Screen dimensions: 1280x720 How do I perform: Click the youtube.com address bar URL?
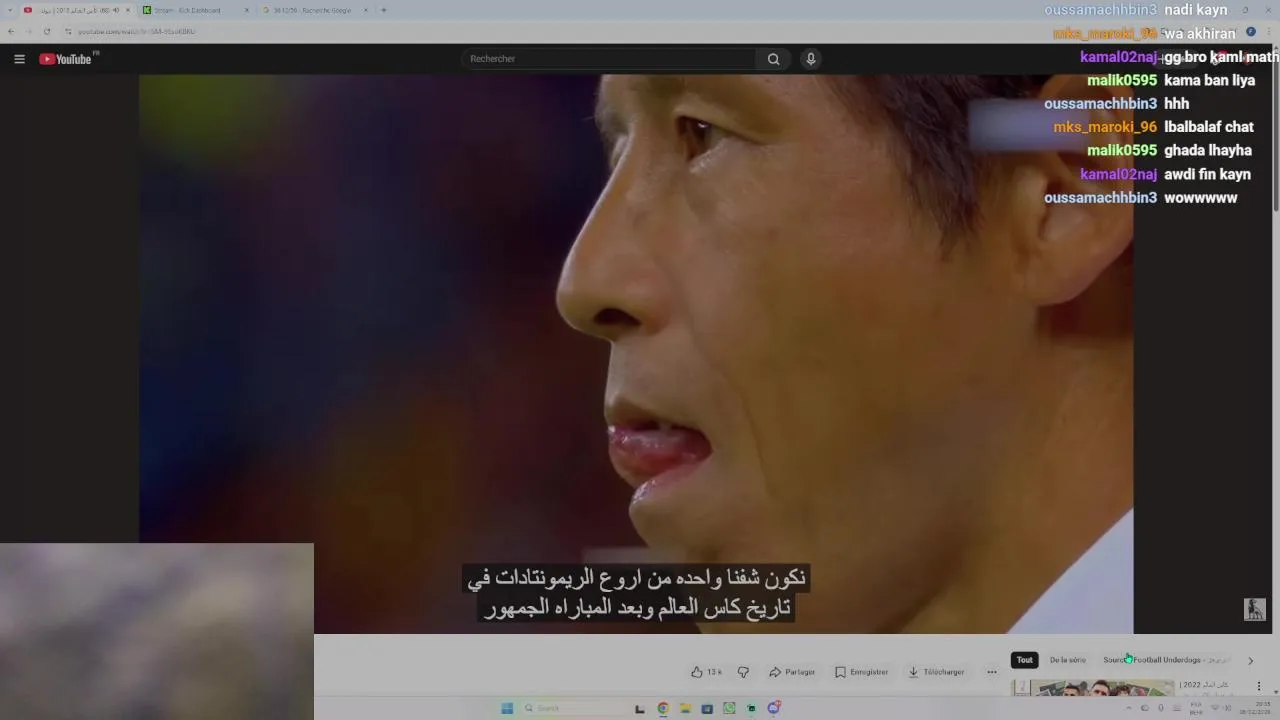136,31
